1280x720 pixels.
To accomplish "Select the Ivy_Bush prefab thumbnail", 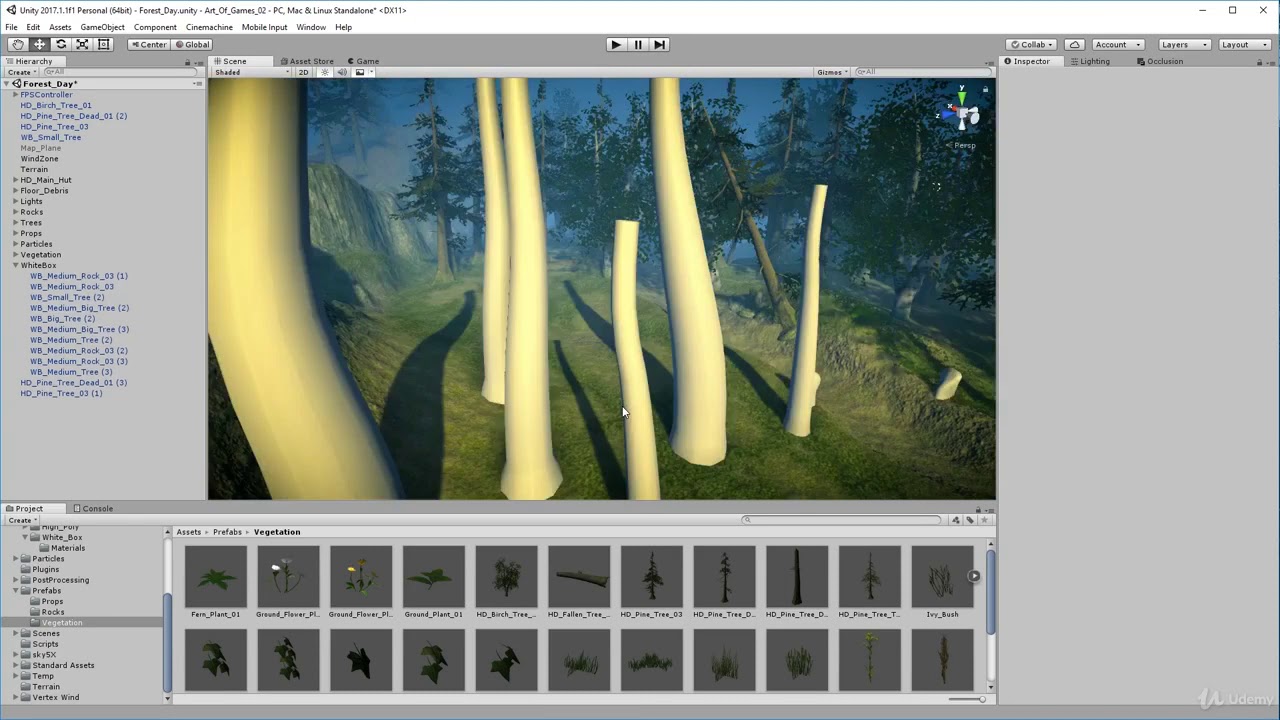I will 942,582.
